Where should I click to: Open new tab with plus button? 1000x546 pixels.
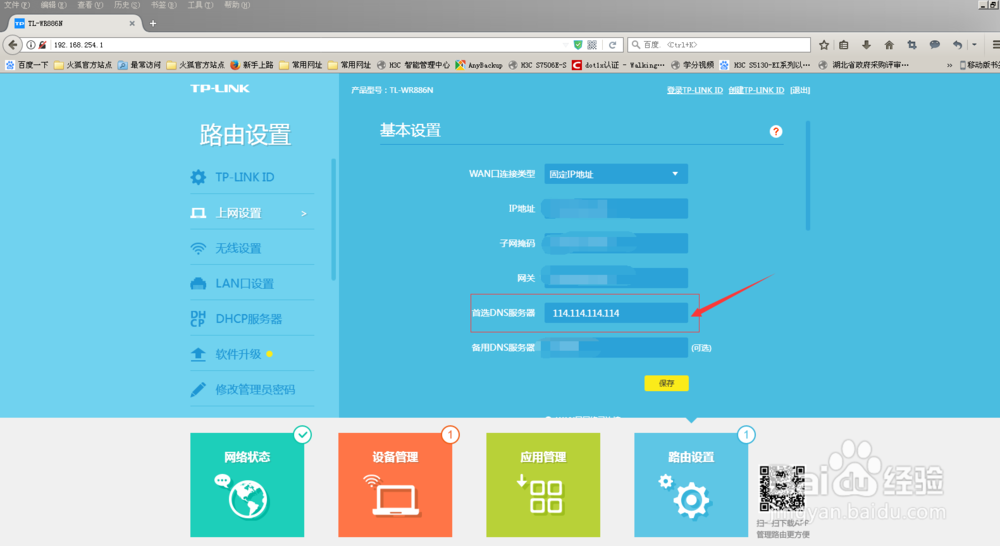[152, 24]
